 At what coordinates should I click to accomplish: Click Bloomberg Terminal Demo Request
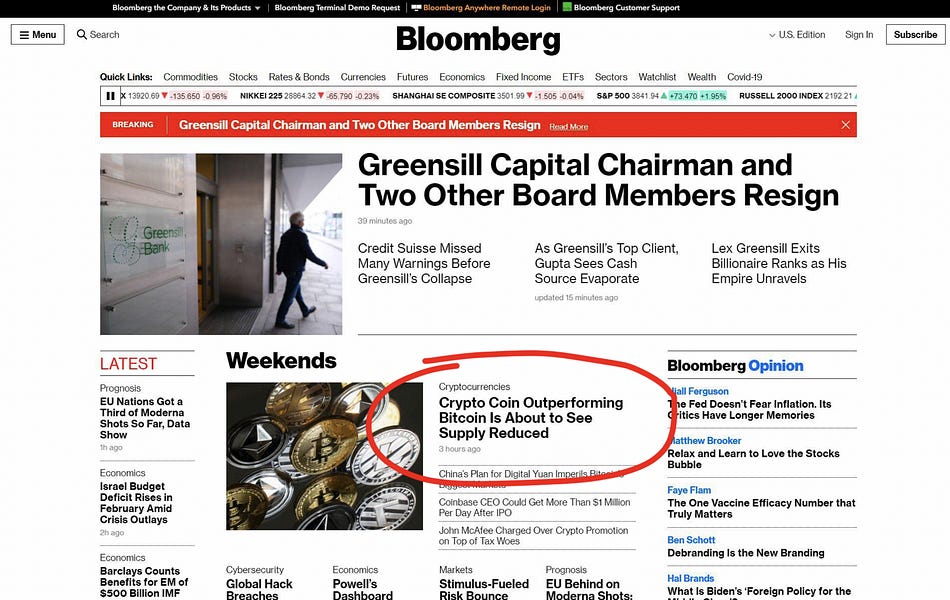tap(337, 8)
